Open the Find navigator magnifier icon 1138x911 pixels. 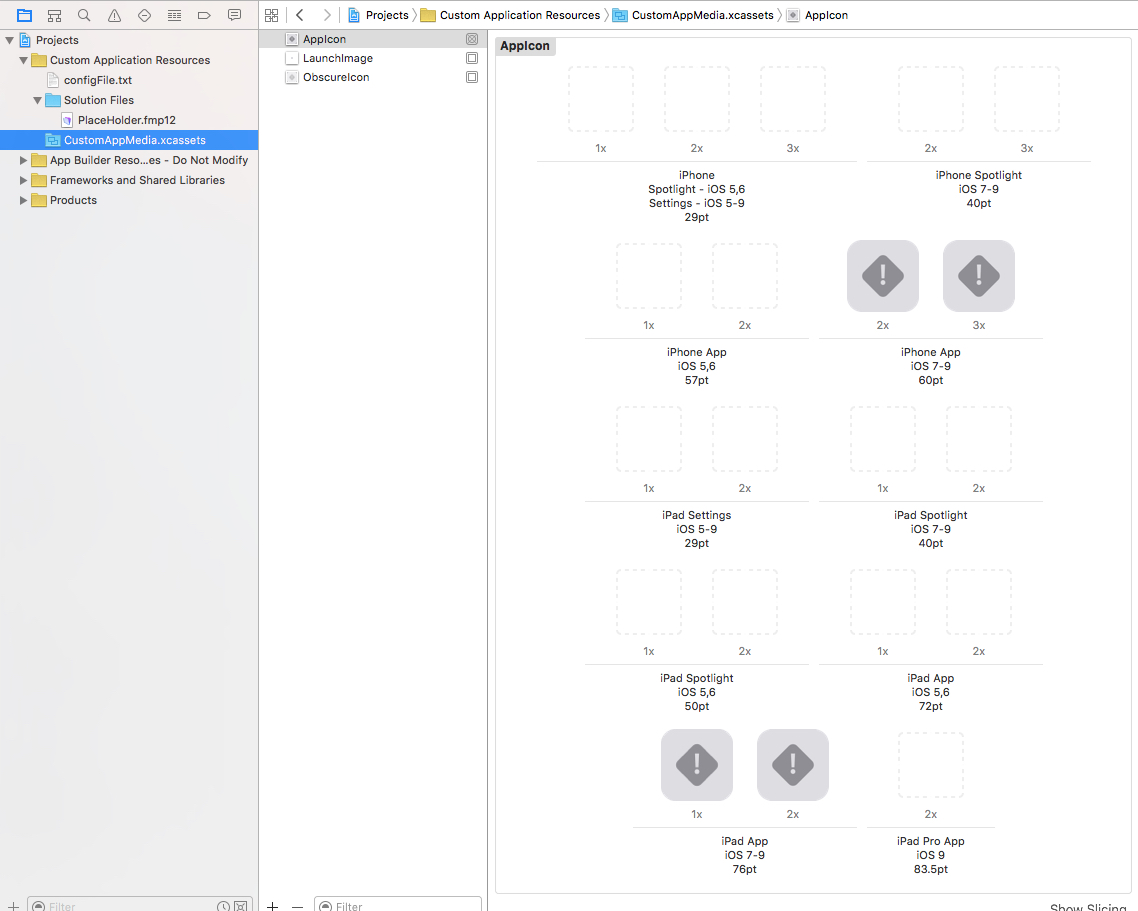(84, 15)
